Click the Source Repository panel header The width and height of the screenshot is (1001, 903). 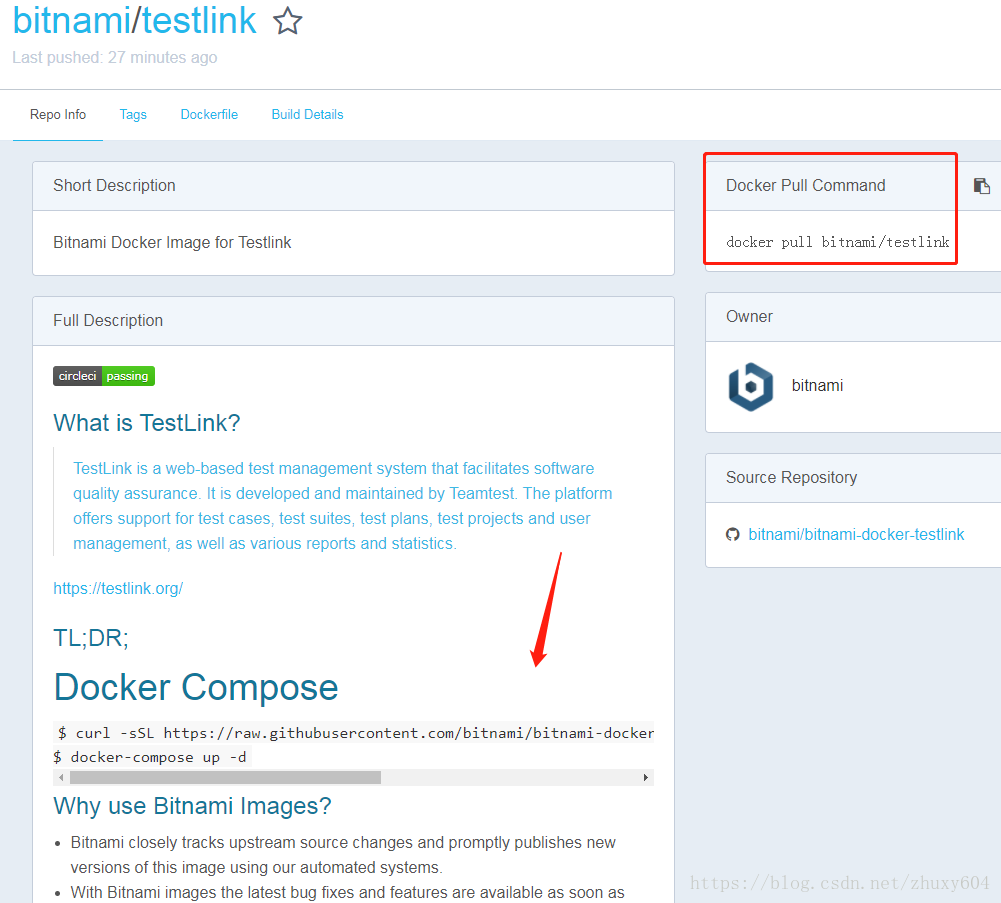853,478
